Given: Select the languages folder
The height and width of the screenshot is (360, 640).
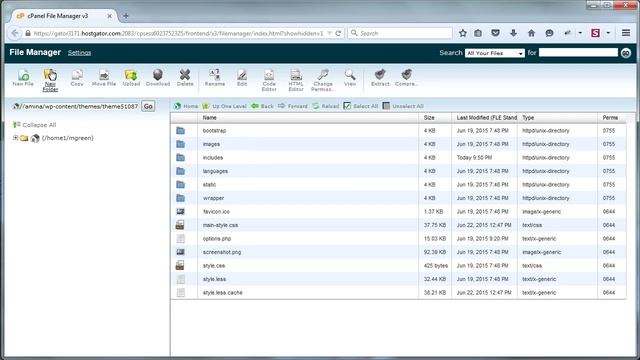Looking at the screenshot, I should coord(398,171).
